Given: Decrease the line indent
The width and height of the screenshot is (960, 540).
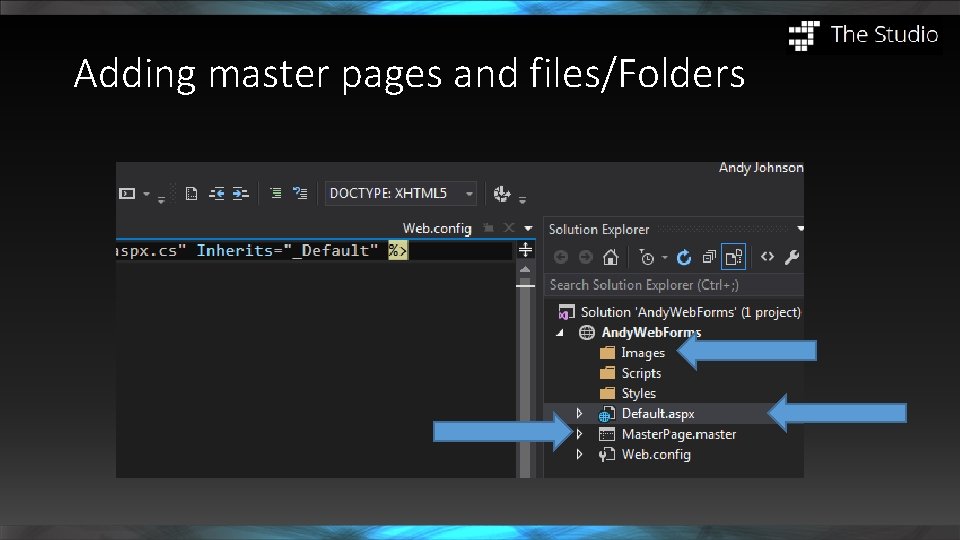Looking at the screenshot, I should pos(217,193).
